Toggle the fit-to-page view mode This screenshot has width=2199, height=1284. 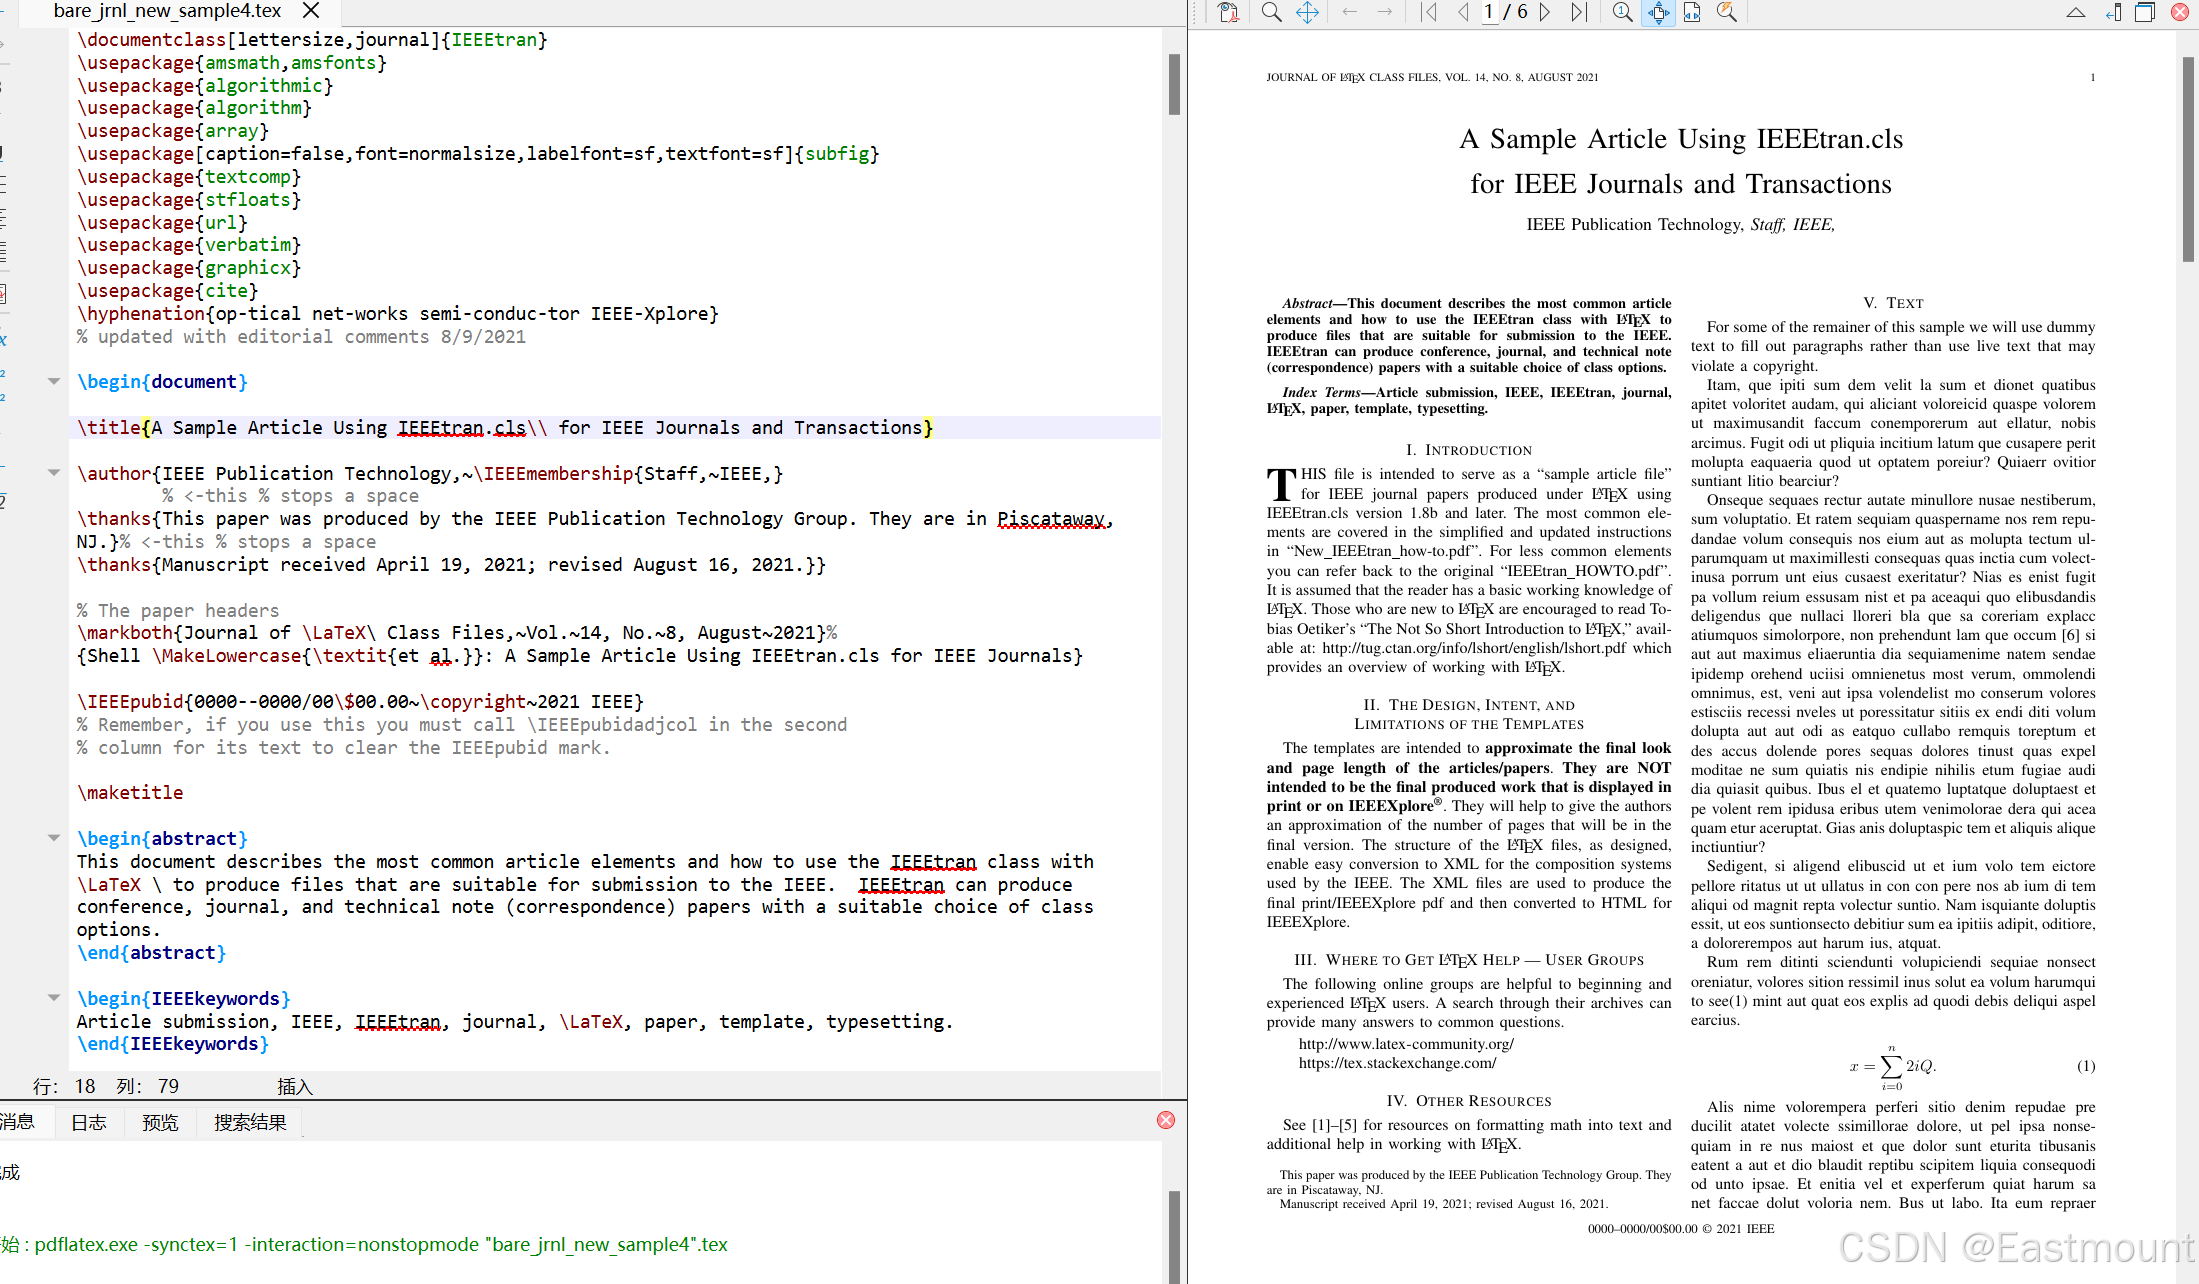[1658, 12]
